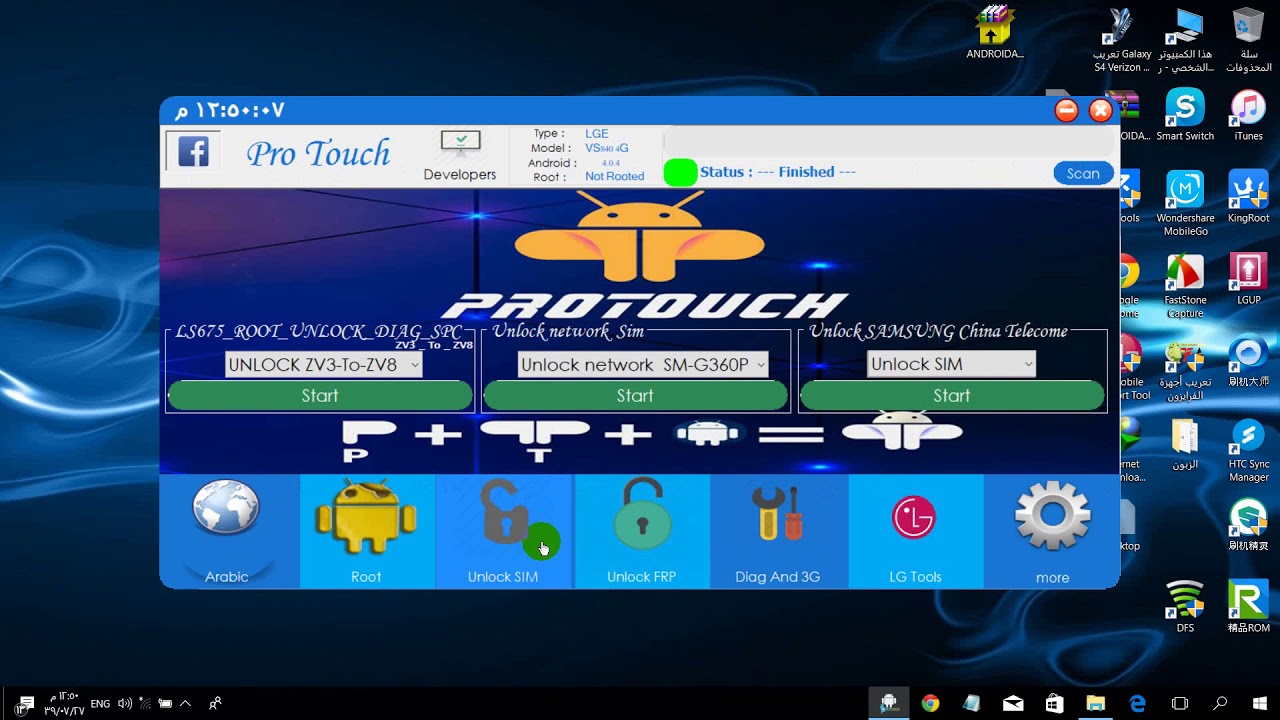This screenshot has height=720, width=1280.
Task: Open the Developers monitor icon
Action: point(460,144)
